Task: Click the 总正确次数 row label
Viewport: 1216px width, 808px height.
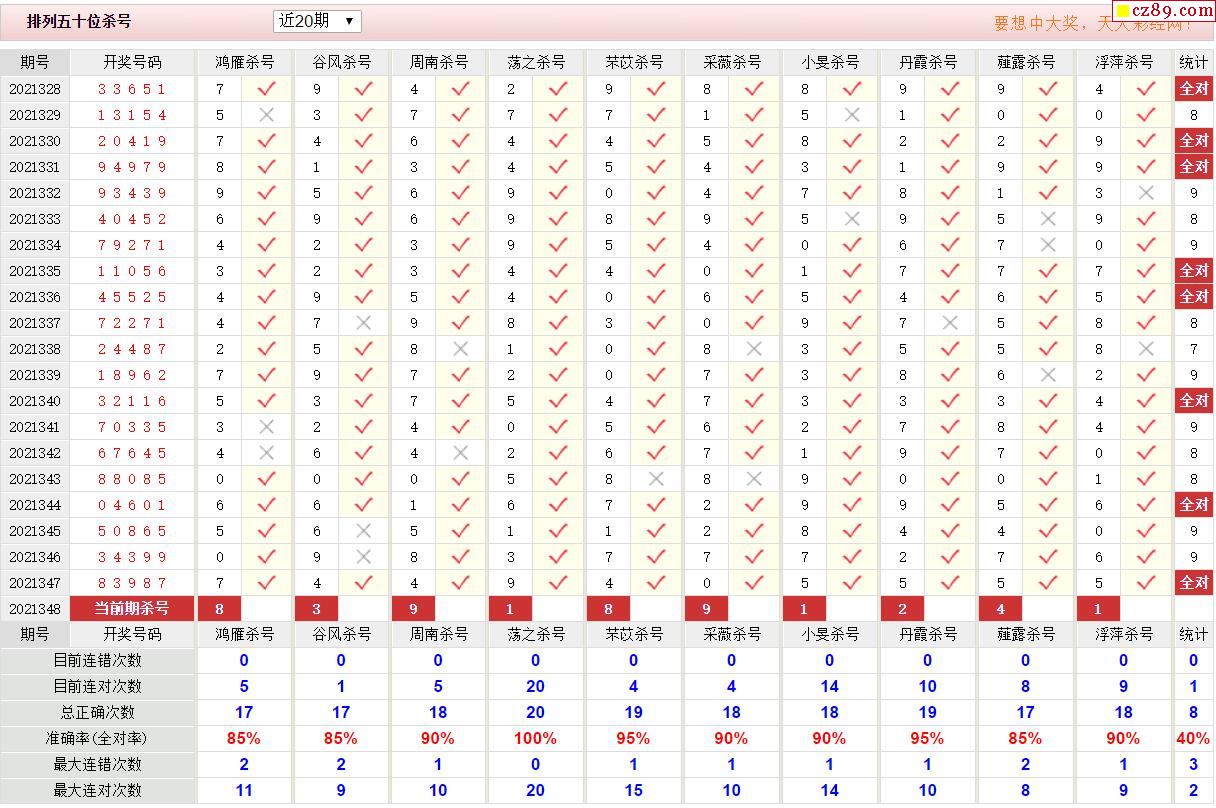Action: (x=98, y=713)
